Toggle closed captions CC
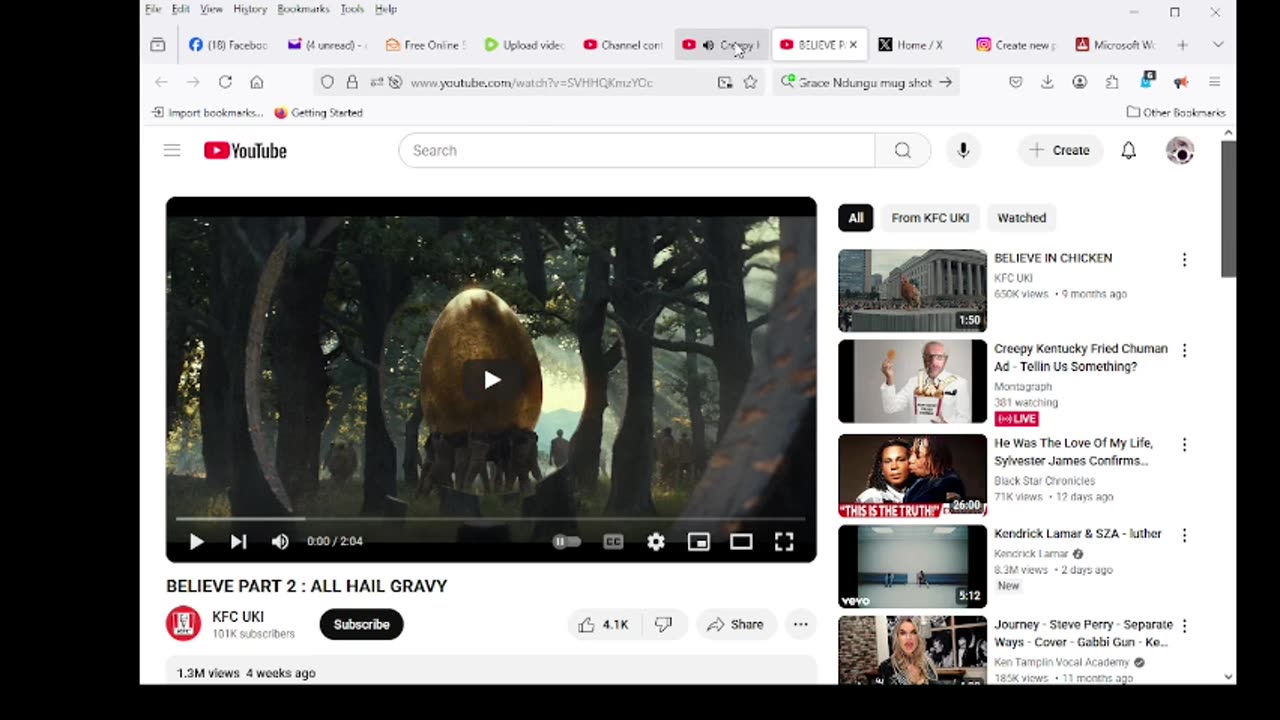This screenshot has width=1280, height=720. (613, 541)
